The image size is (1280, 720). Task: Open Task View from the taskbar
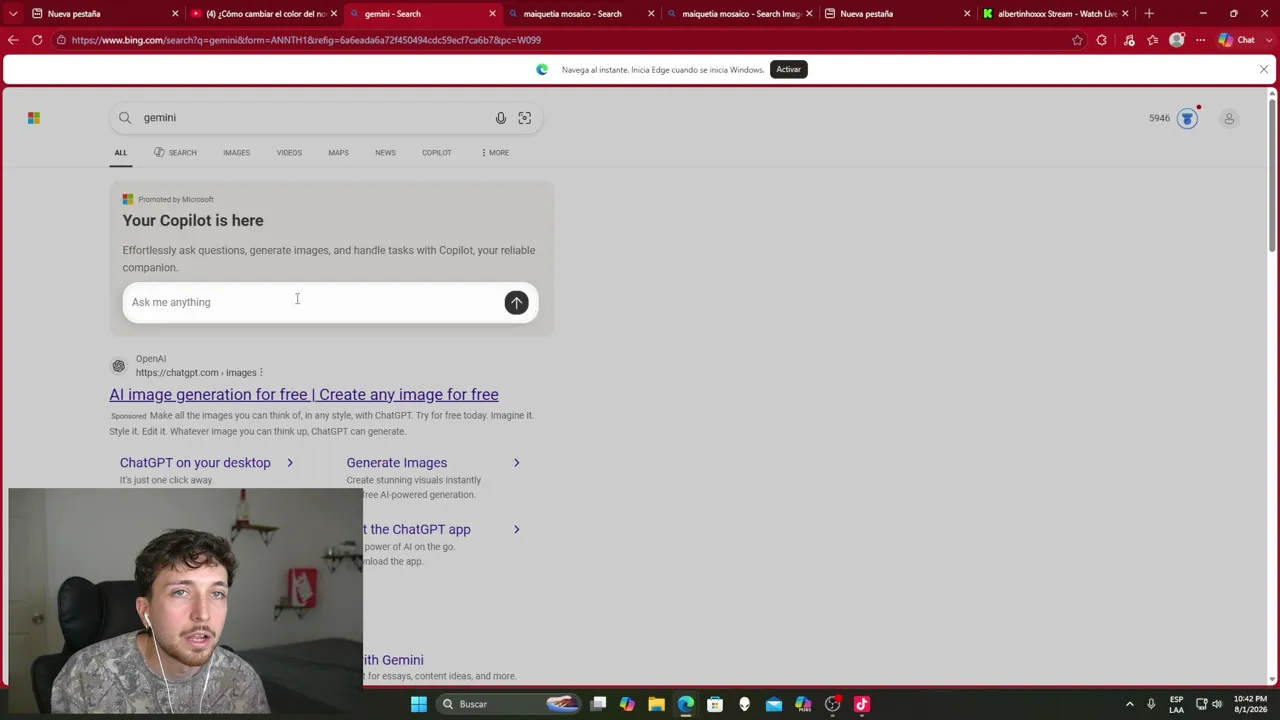tap(598, 704)
